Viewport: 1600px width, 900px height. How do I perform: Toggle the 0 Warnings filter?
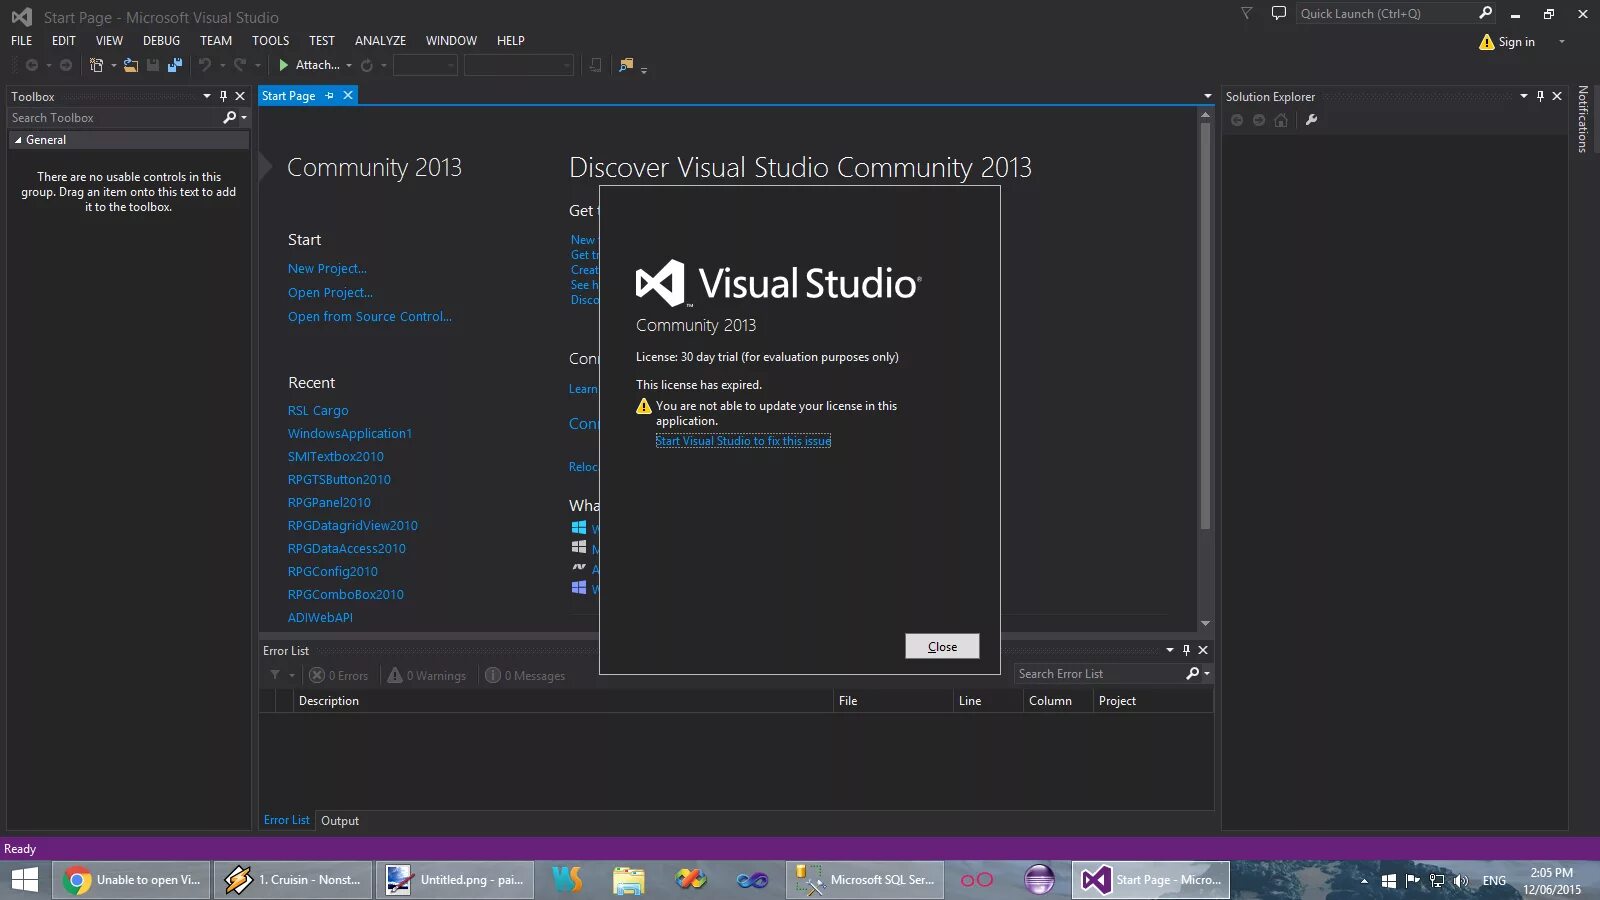coord(427,676)
